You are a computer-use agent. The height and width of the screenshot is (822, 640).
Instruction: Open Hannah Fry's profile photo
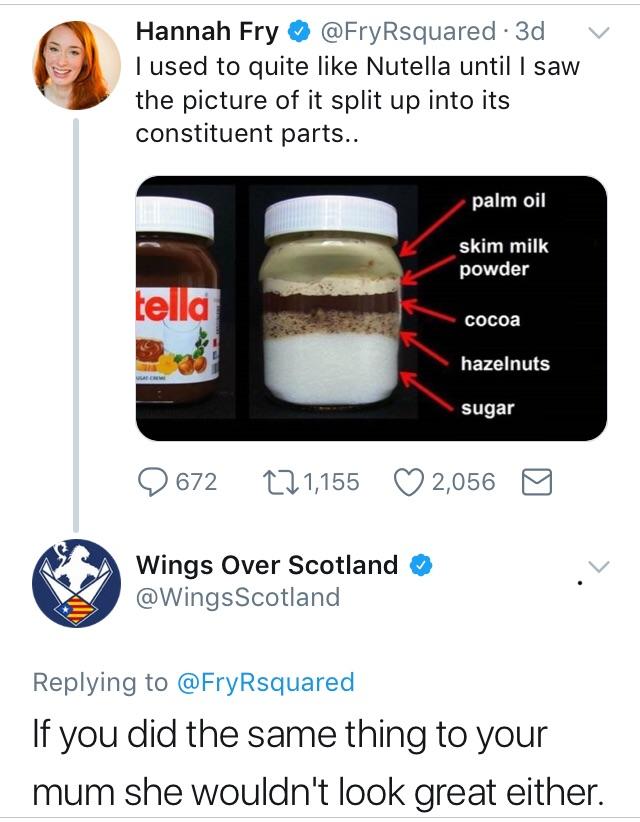coord(76,65)
